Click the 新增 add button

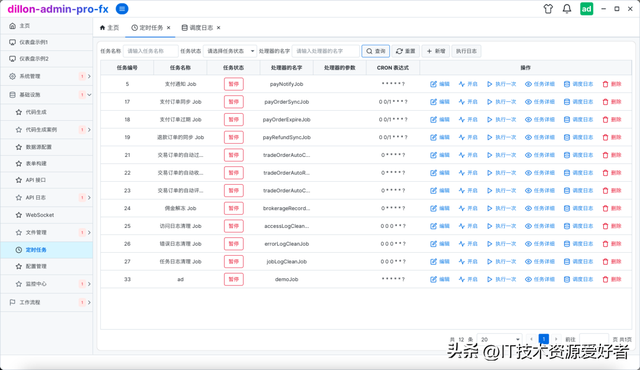coord(436,51)
